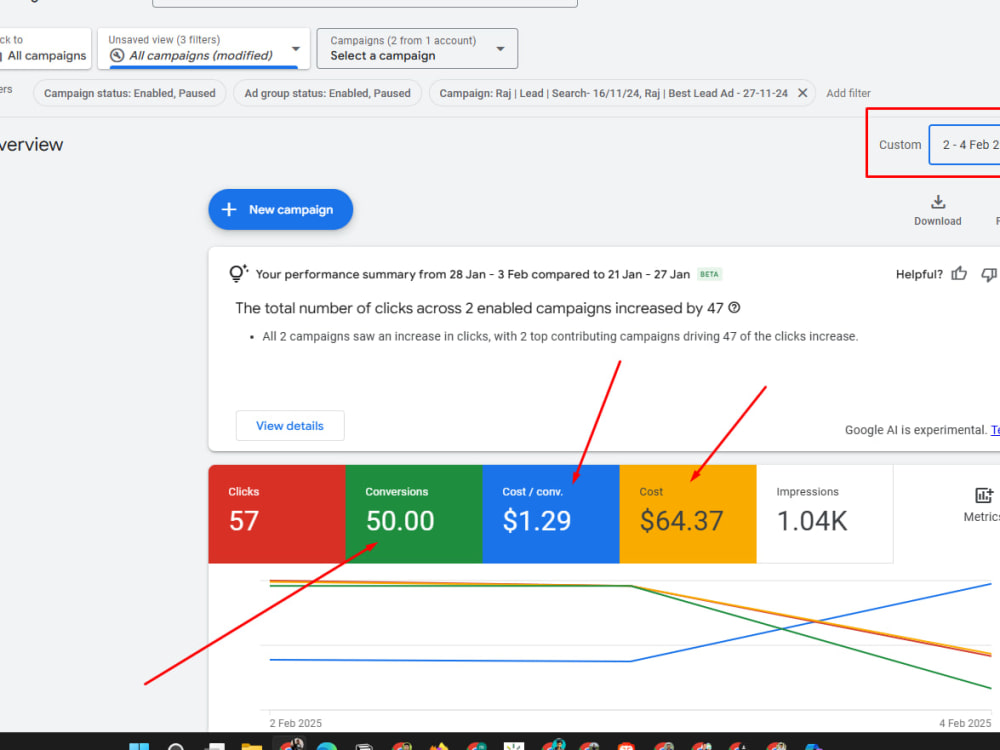Click the '4 Feb 2025' axis label
Image resolution: width=1000 pixels, height=750 pixels.
pyautogui.click(x=965, y=723)
